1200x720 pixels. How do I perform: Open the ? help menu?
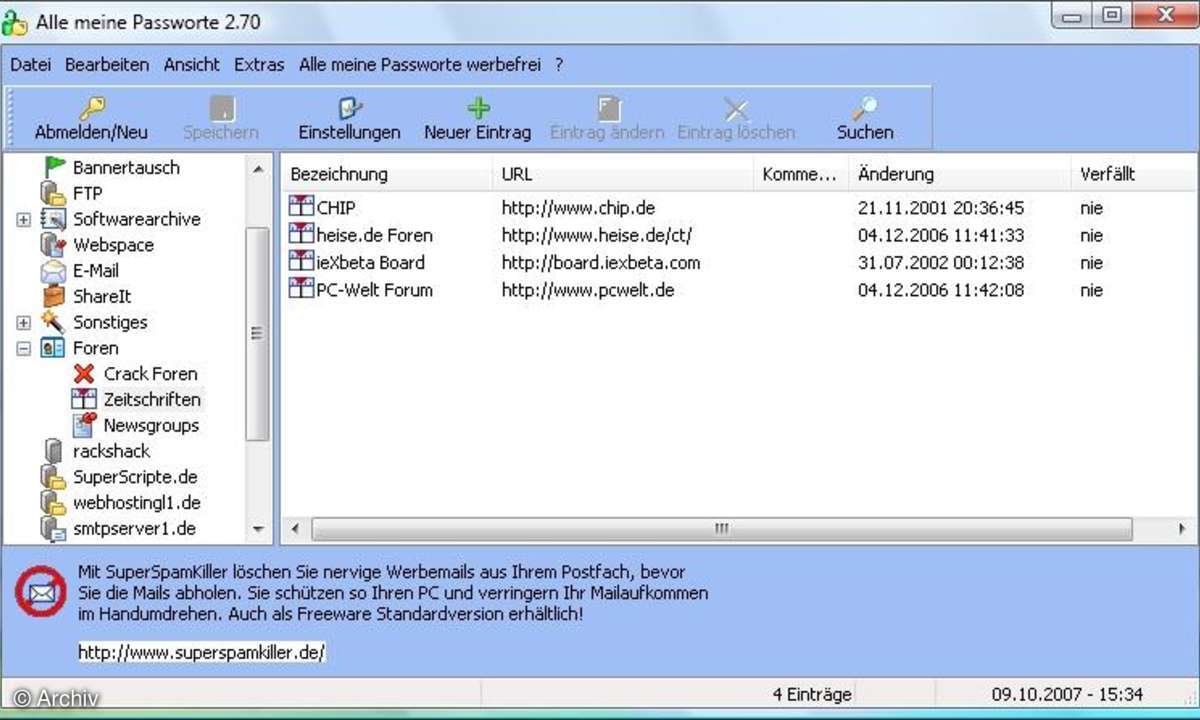click(x=559, y=65)
